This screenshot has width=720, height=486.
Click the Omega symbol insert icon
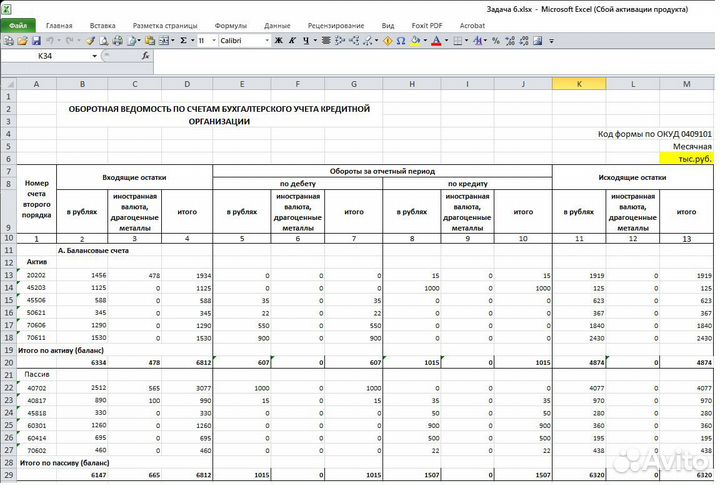pos(401,41)
